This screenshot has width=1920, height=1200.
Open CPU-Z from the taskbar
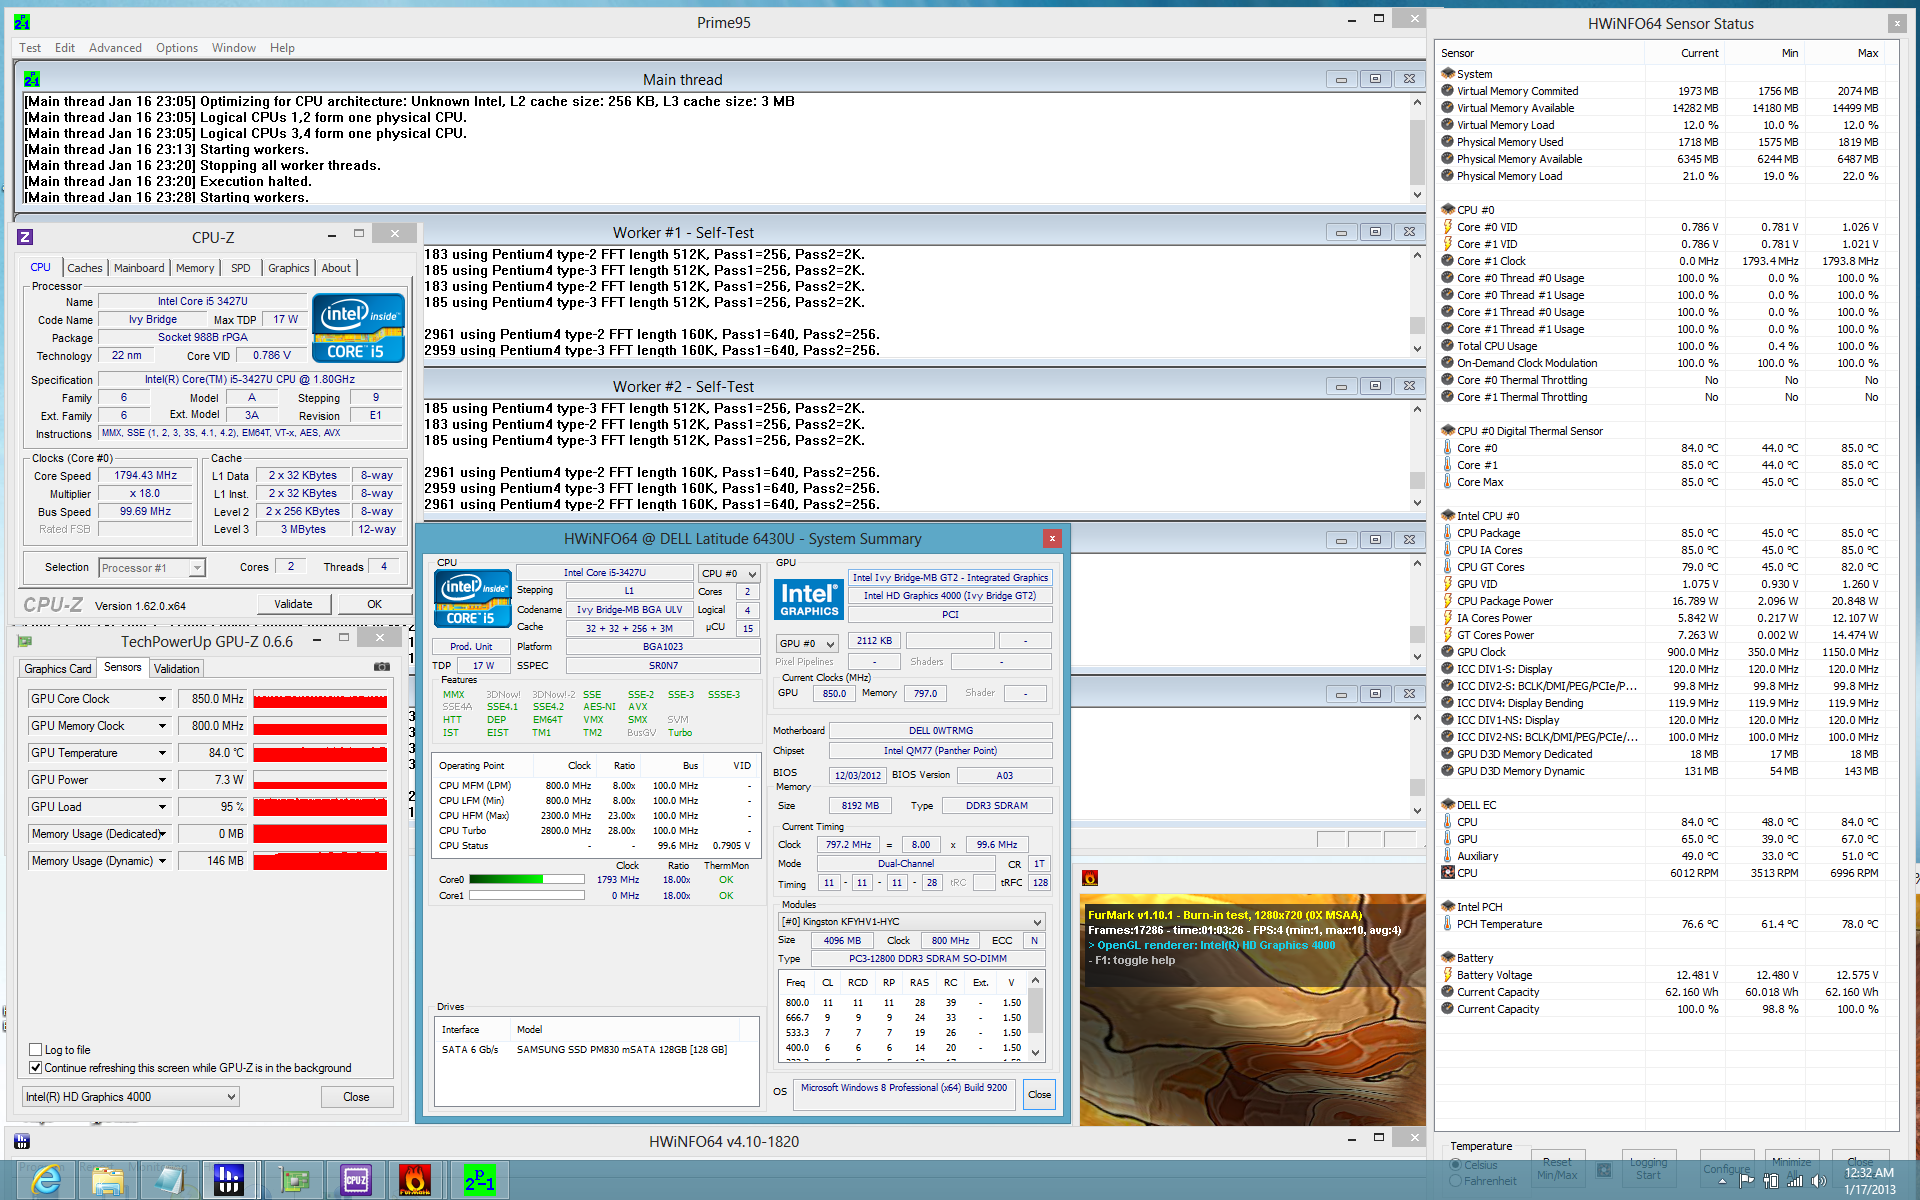(355, 1180)
